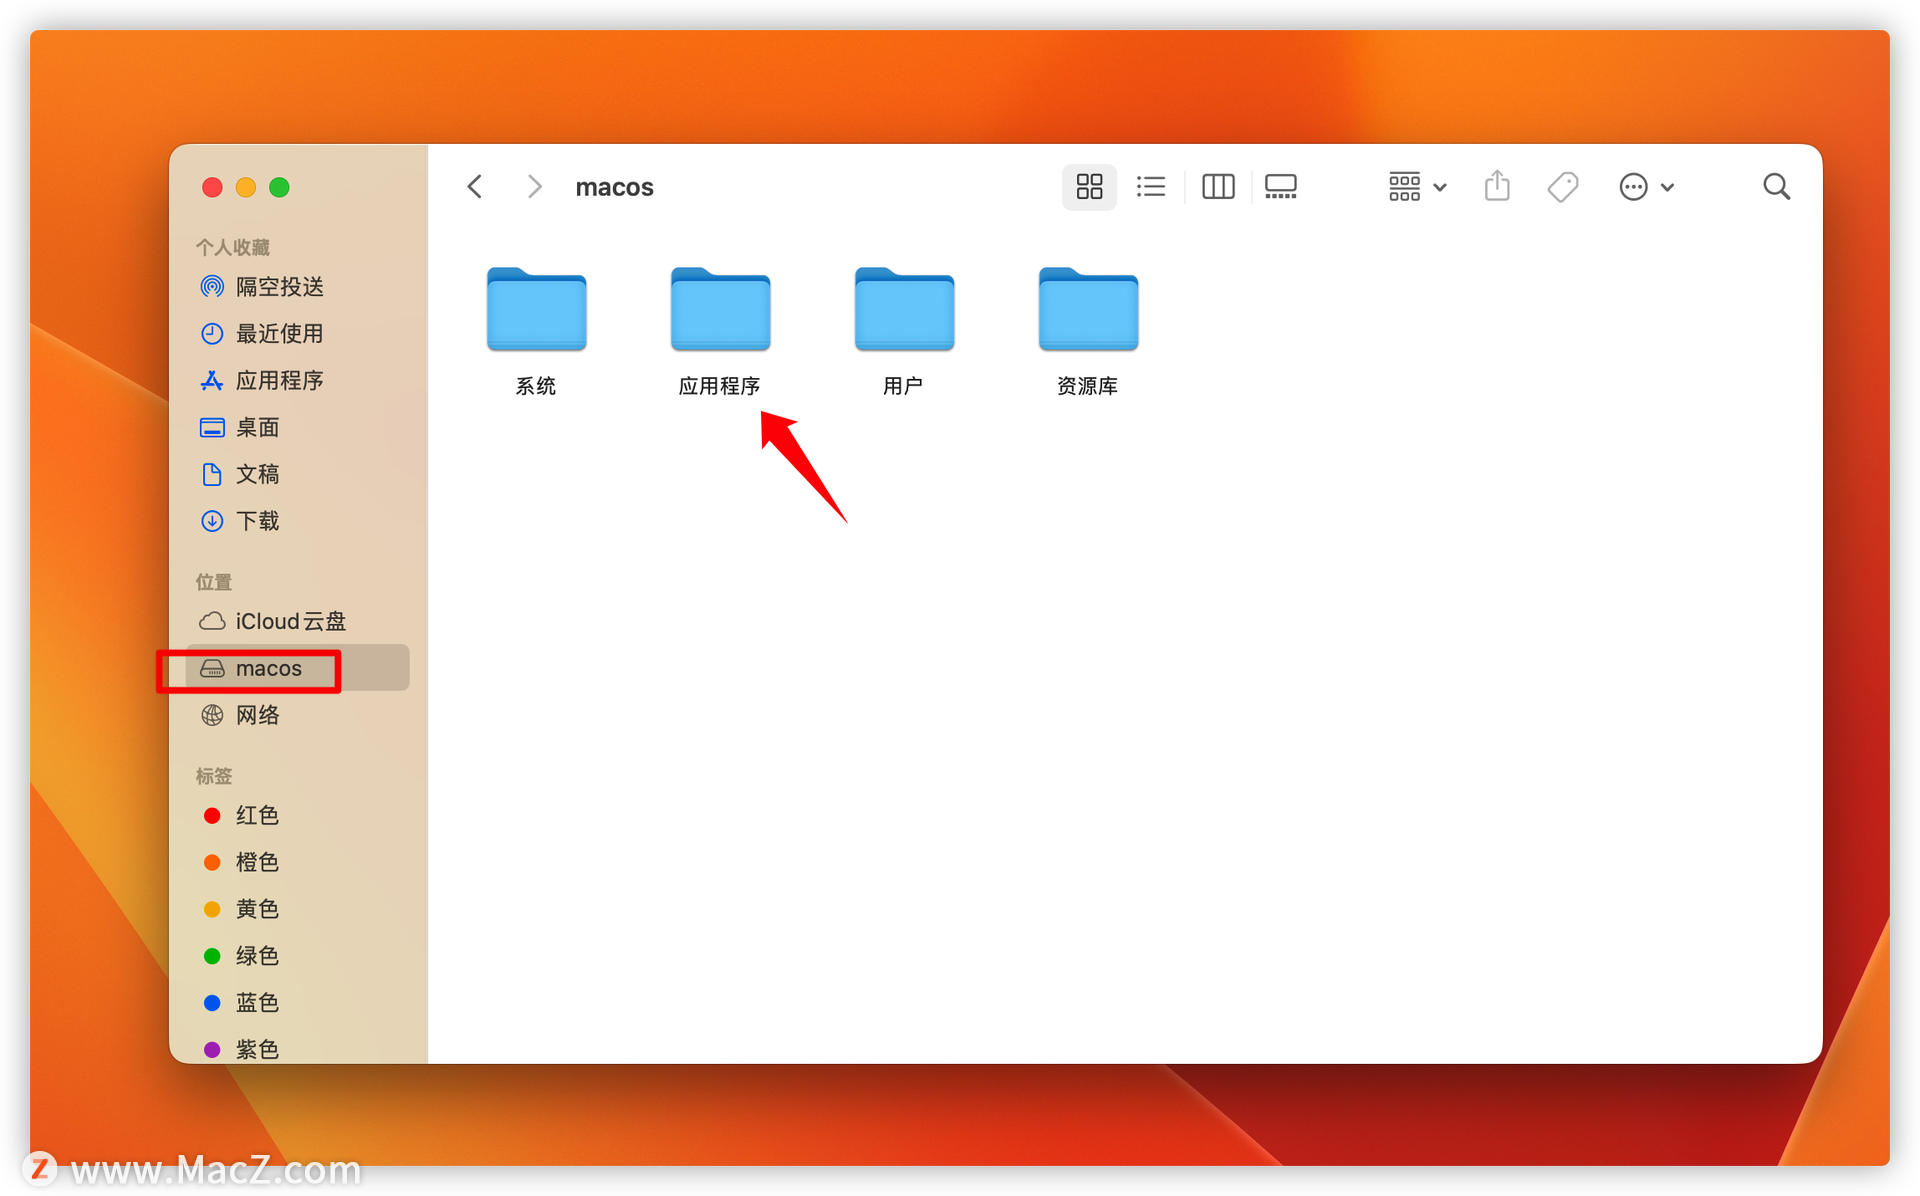Screen dimensions: 1920x1196
Task: Switch to list view
Action: tap(1151, 187)
